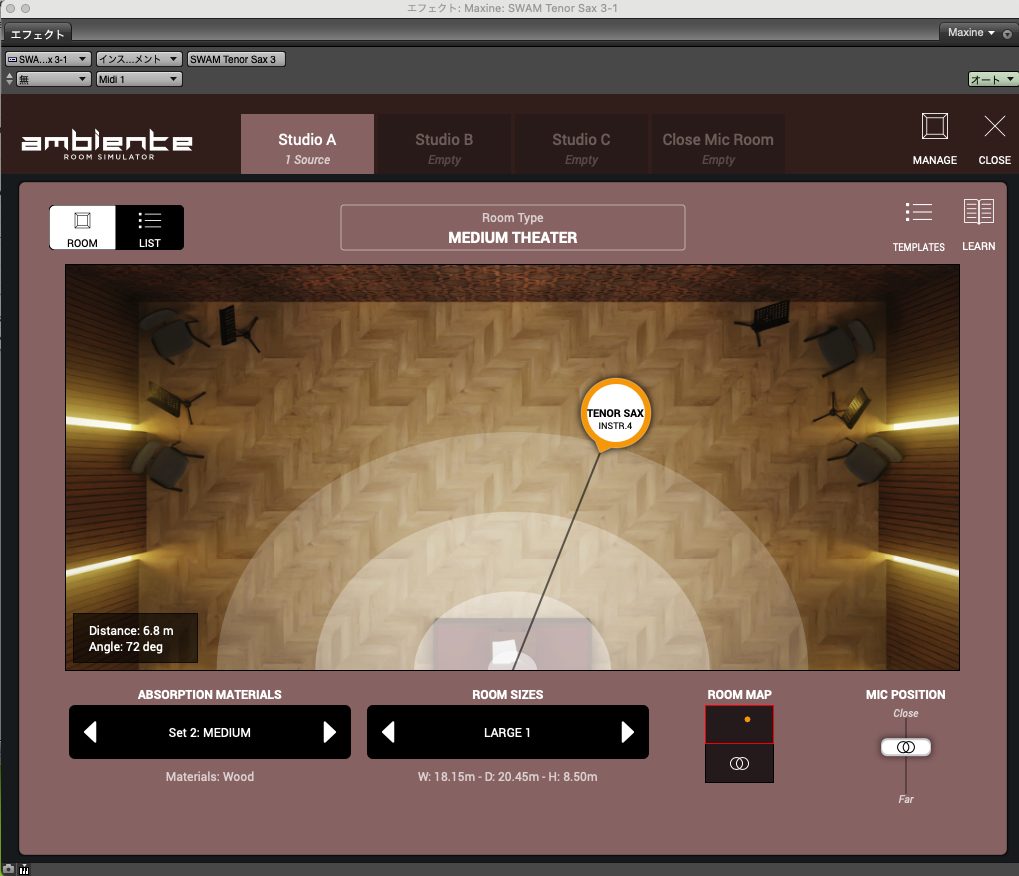Click the Ambiente Room Simulator logo
The width and height of the screenshot is (1019, 876).
pos(107,144)
